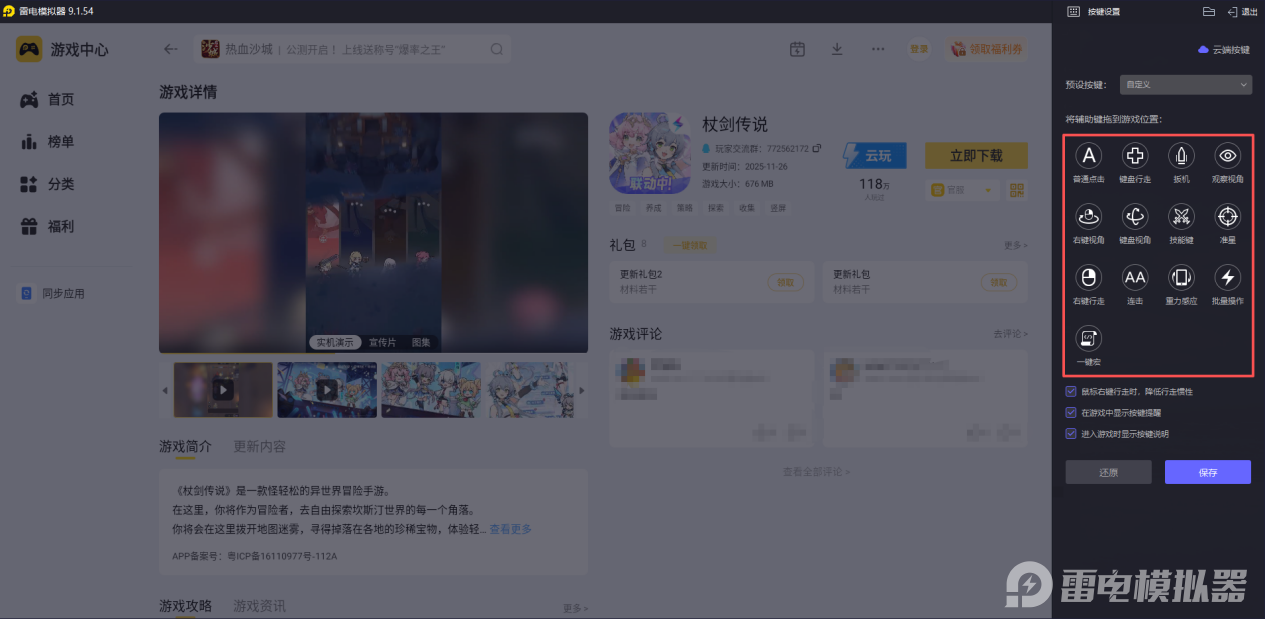The width and height of the screenshot is (1265, 619).
Task: Toggle 进入游戏时显示按键说明 checkbox
Action: click(1070, 432)
